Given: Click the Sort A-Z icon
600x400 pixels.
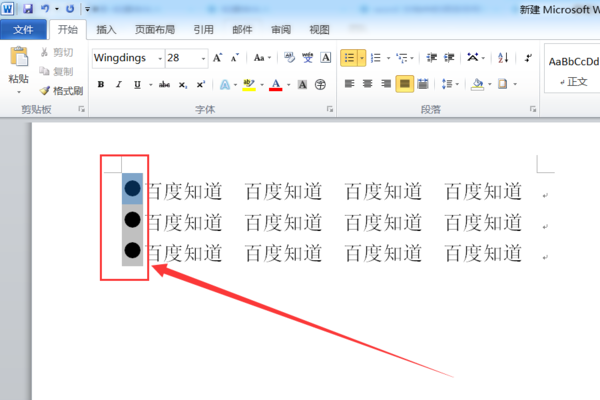Looking at the screenshot, I should pos(503,58).
